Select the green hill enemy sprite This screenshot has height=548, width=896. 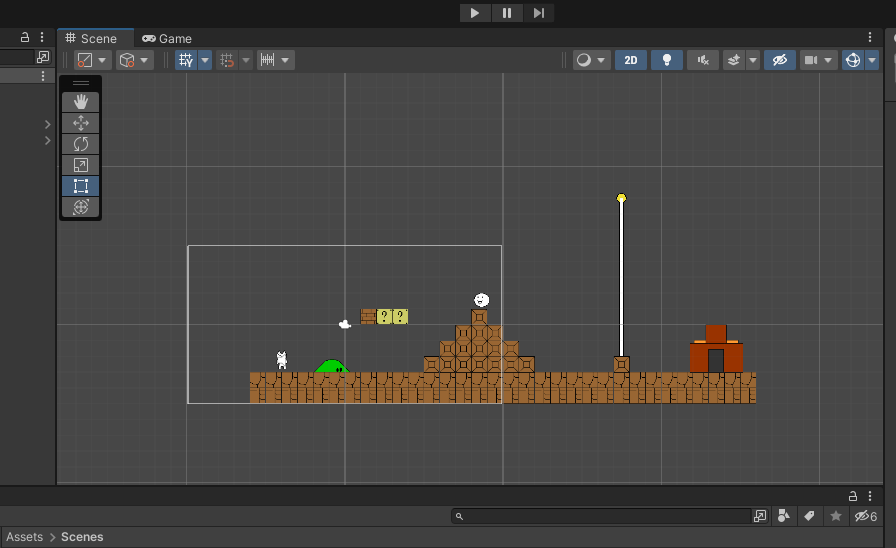click(x=332, y=366)
